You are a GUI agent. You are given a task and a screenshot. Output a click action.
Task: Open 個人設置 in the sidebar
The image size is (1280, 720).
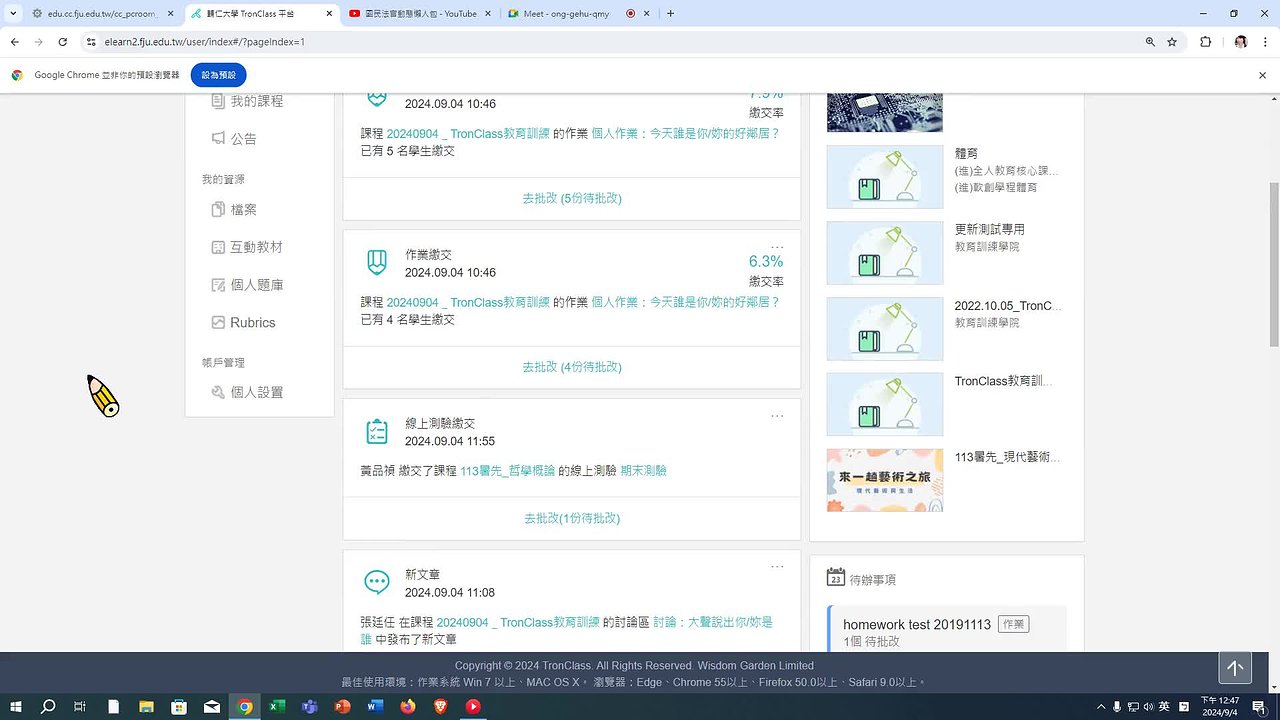click(247, 393)
